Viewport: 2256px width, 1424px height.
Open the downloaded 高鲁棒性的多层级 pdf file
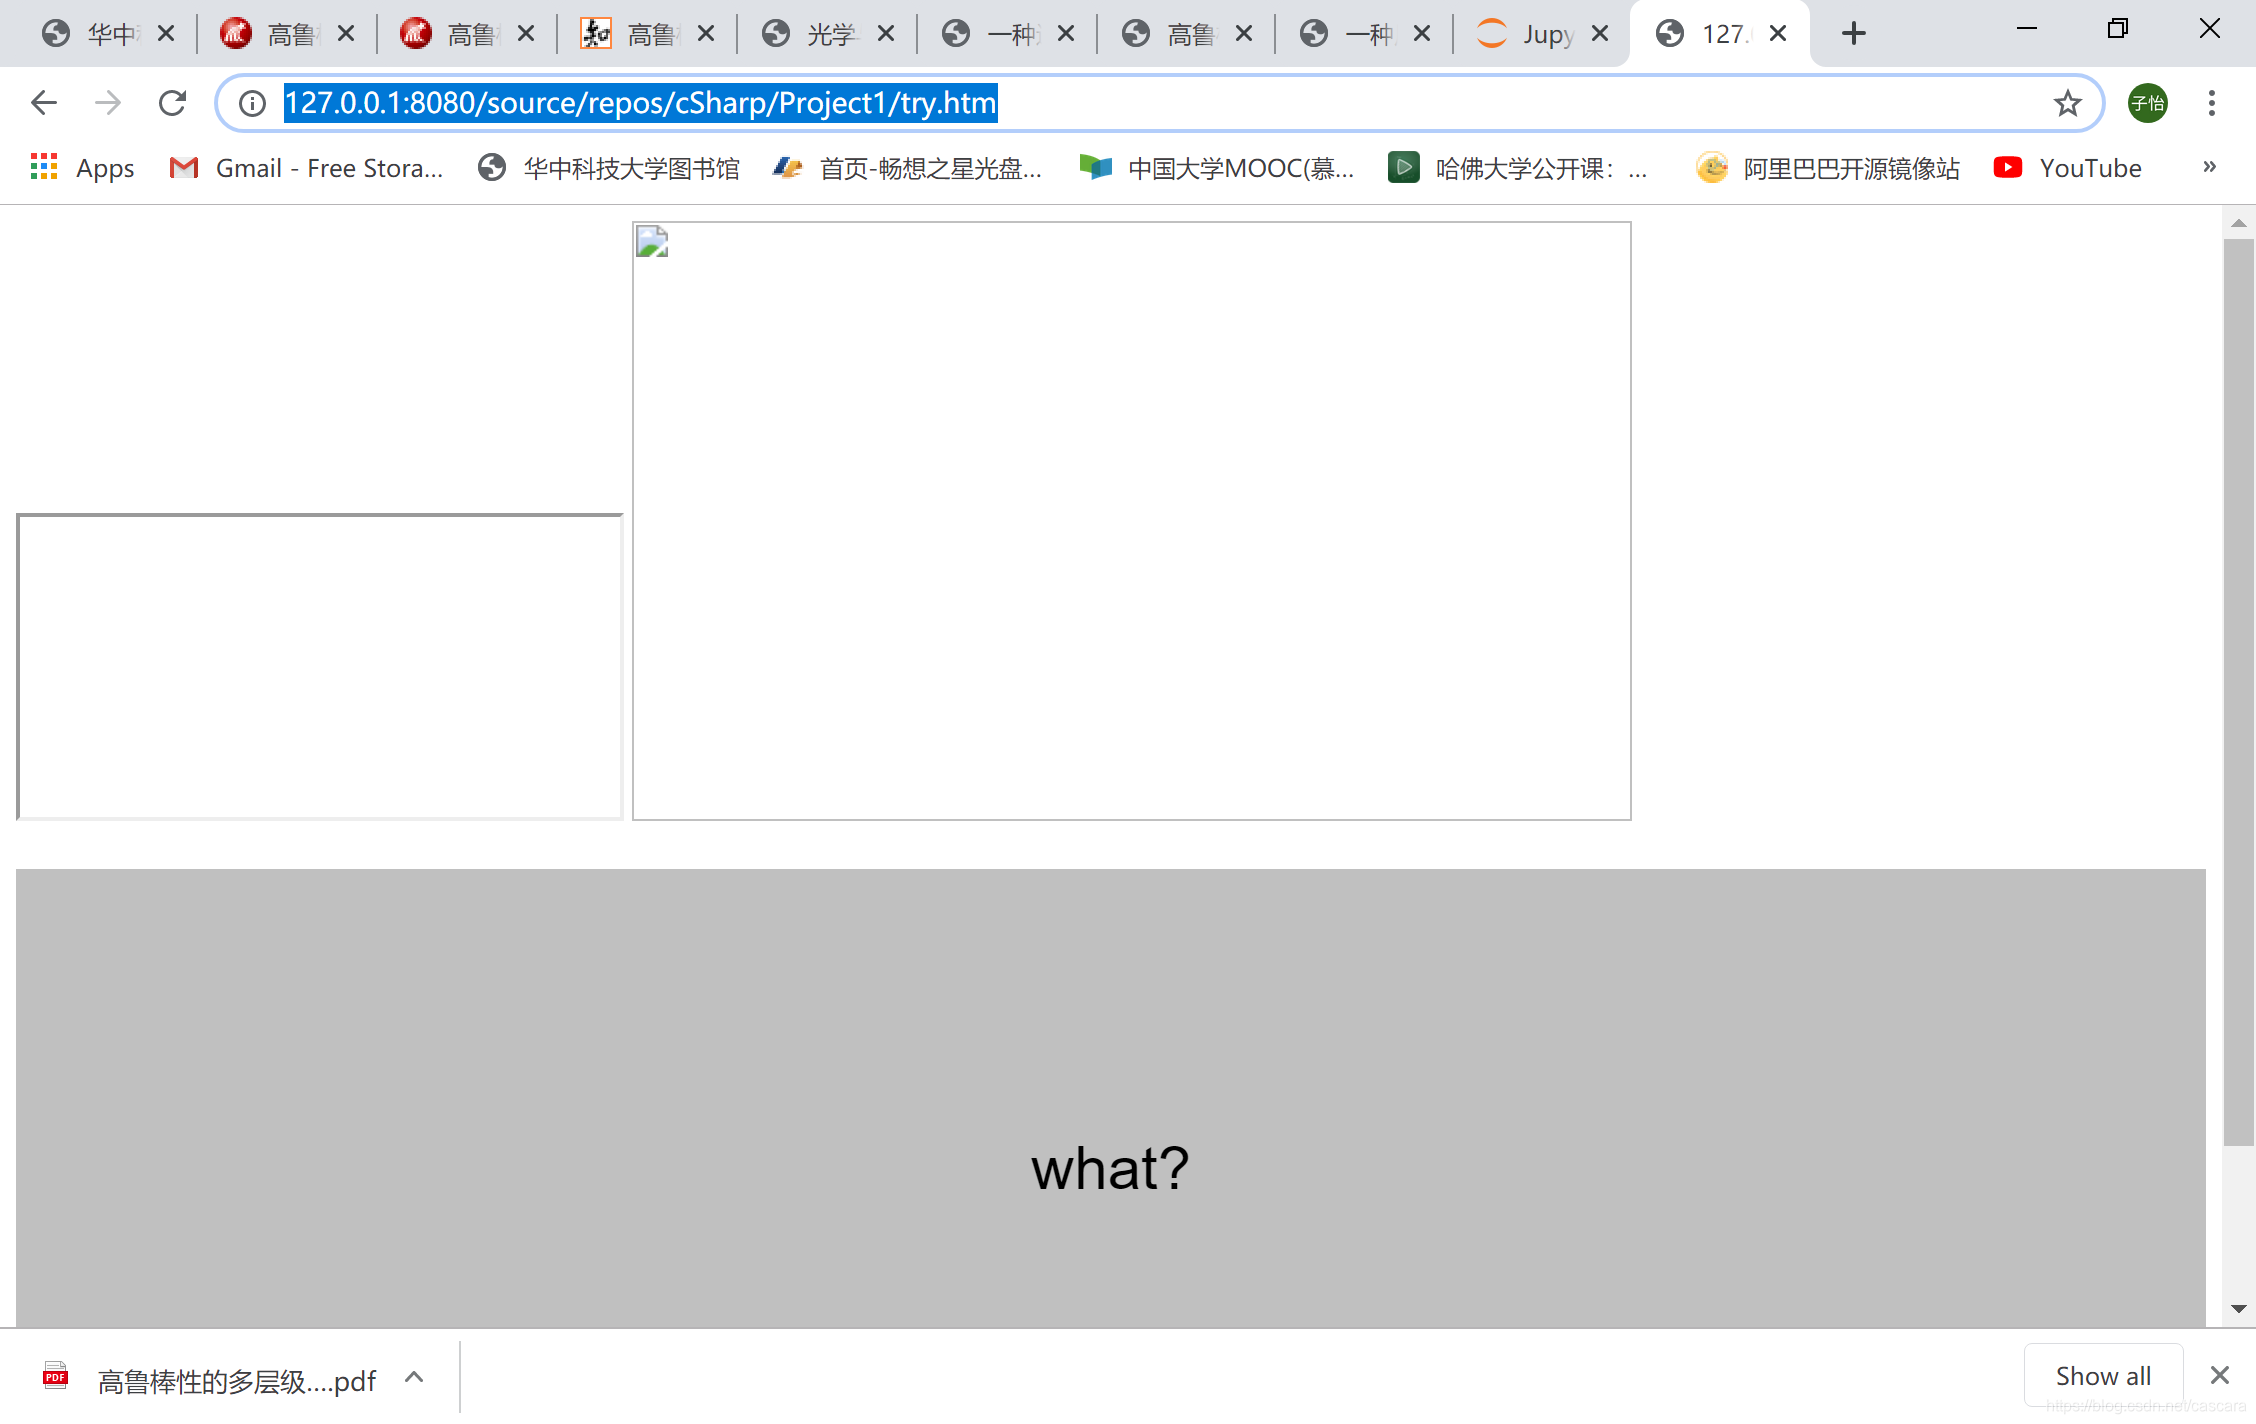click(x=209, y=1380)
